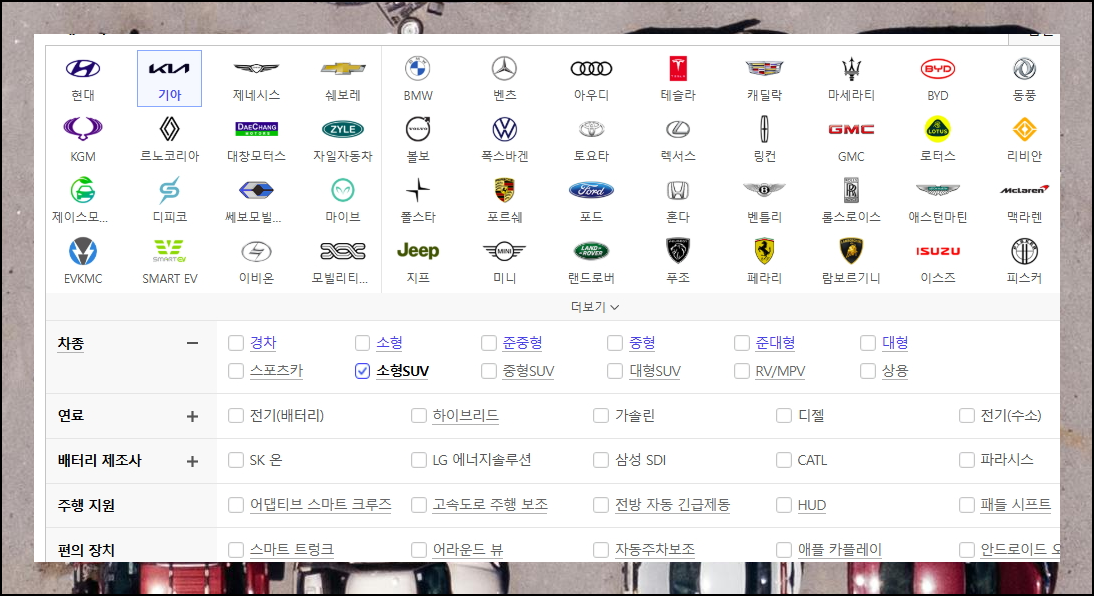Choose the Rolls-Royce (롤스로이스) logo
Screen dimensions: 1094x596
tap(851, 190)
